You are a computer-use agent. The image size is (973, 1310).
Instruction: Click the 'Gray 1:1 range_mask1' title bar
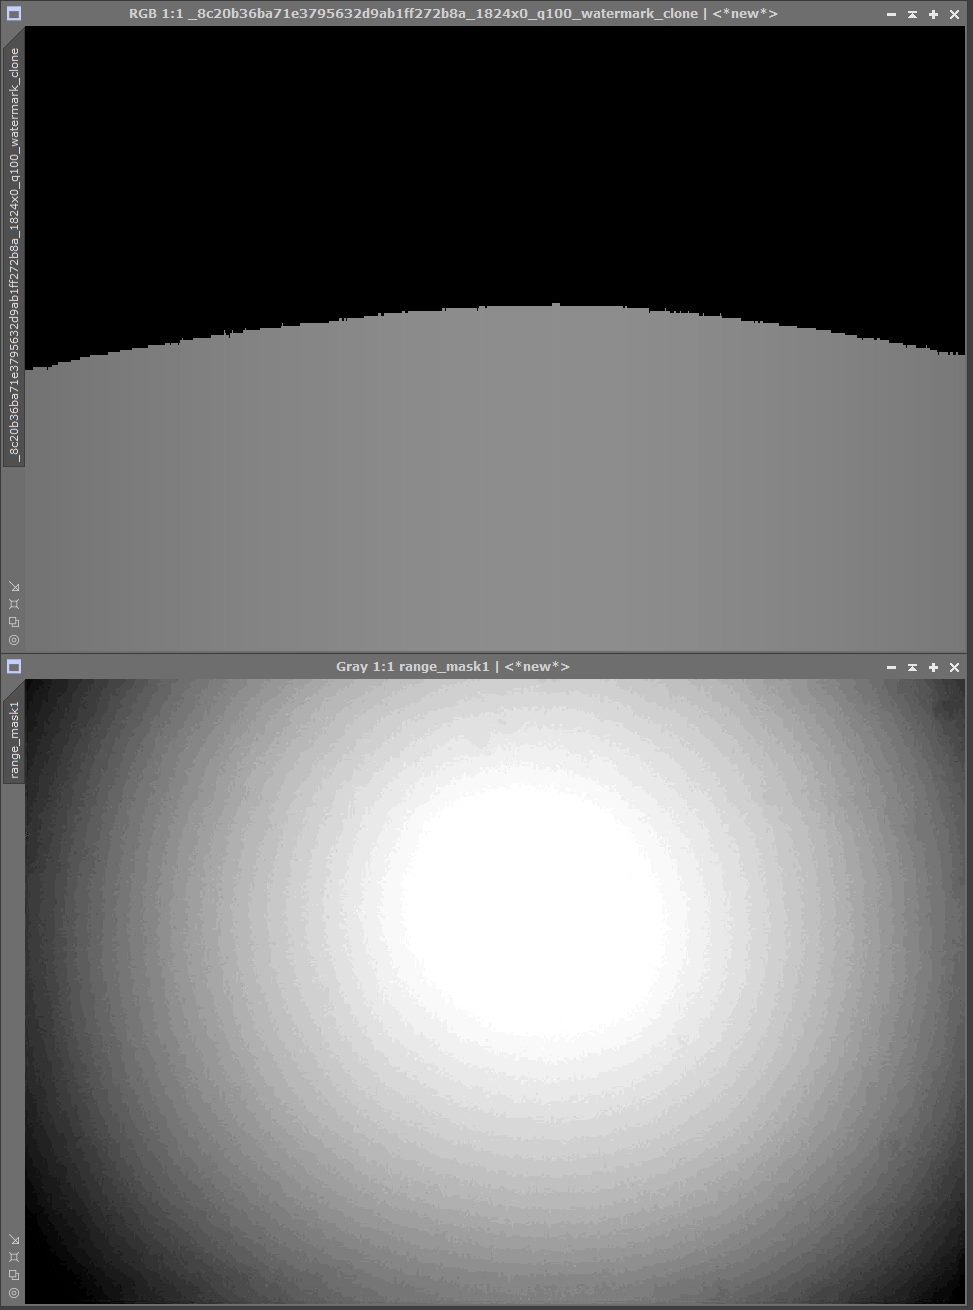click(x=453, y=667)
